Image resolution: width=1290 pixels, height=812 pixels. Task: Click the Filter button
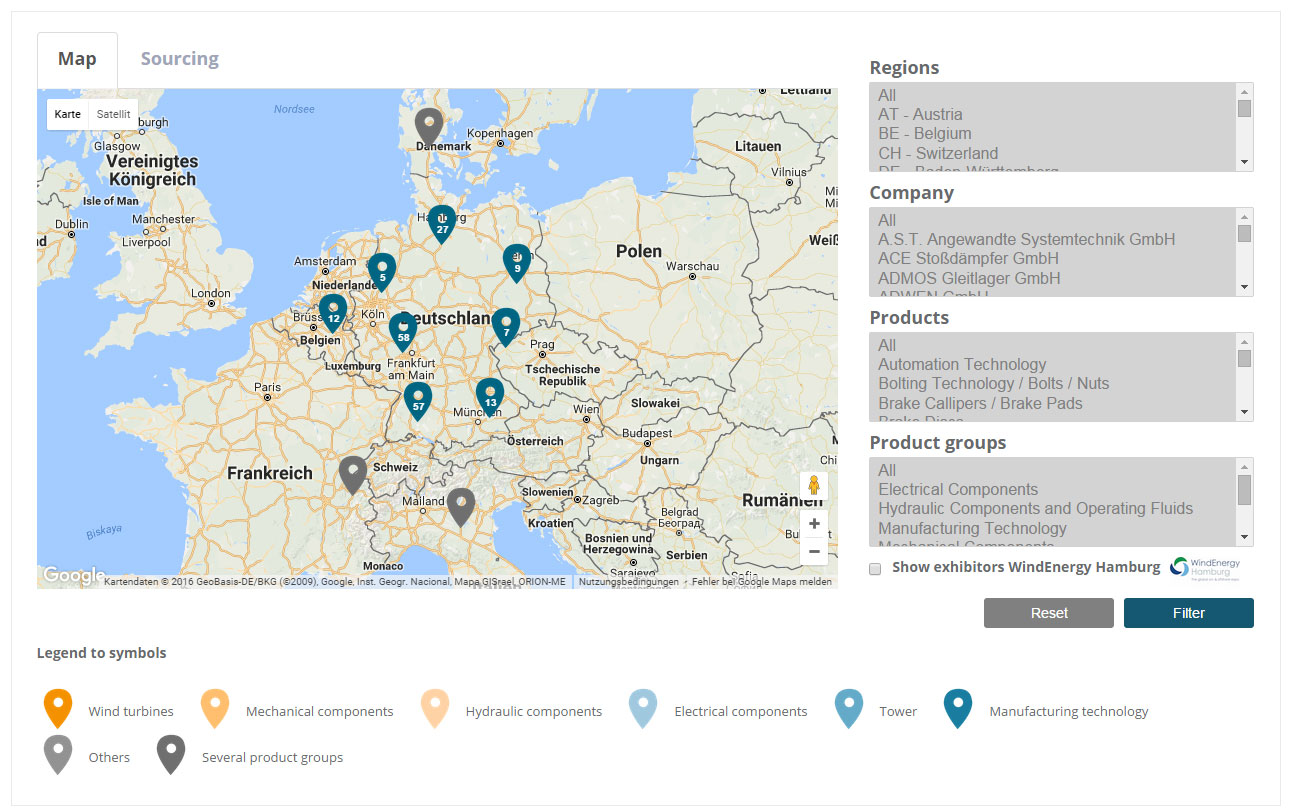tap(1189, 613)
